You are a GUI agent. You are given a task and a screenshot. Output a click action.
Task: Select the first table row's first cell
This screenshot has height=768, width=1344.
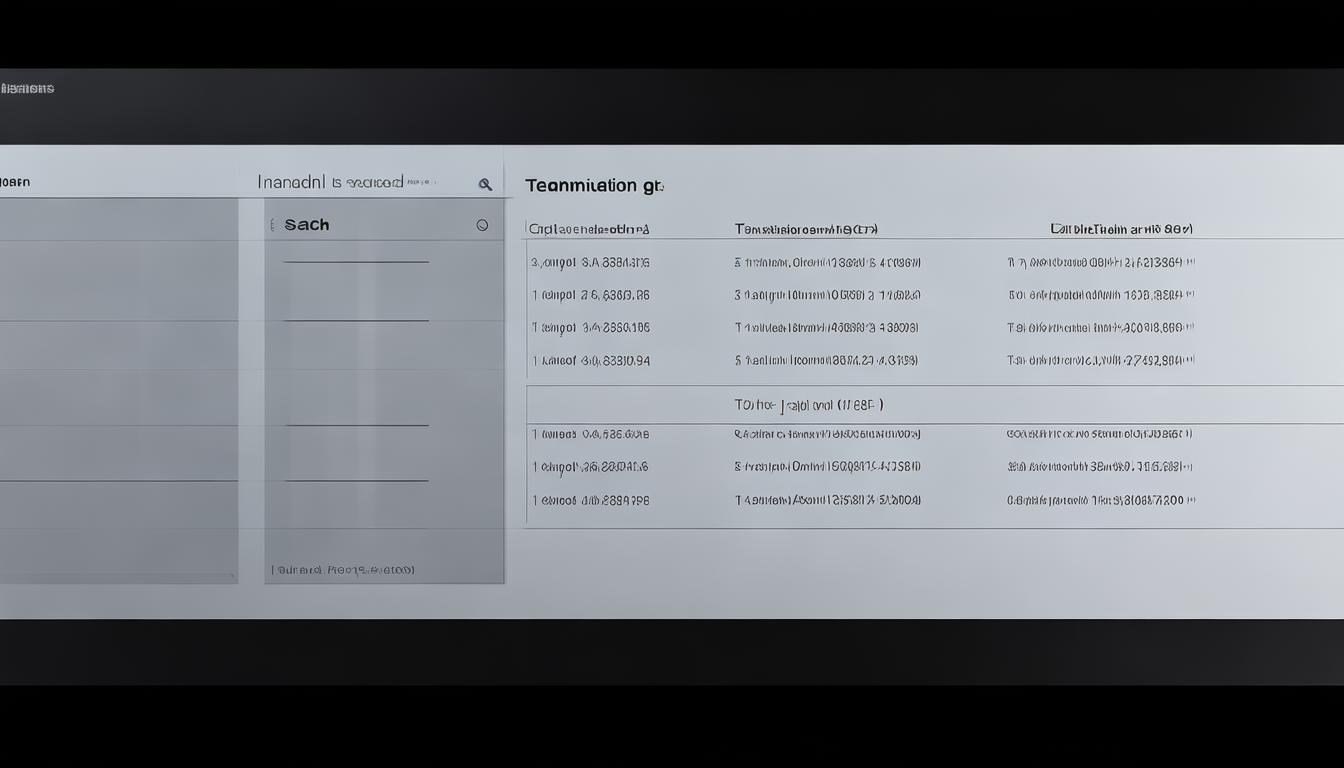tap(590, 263)
